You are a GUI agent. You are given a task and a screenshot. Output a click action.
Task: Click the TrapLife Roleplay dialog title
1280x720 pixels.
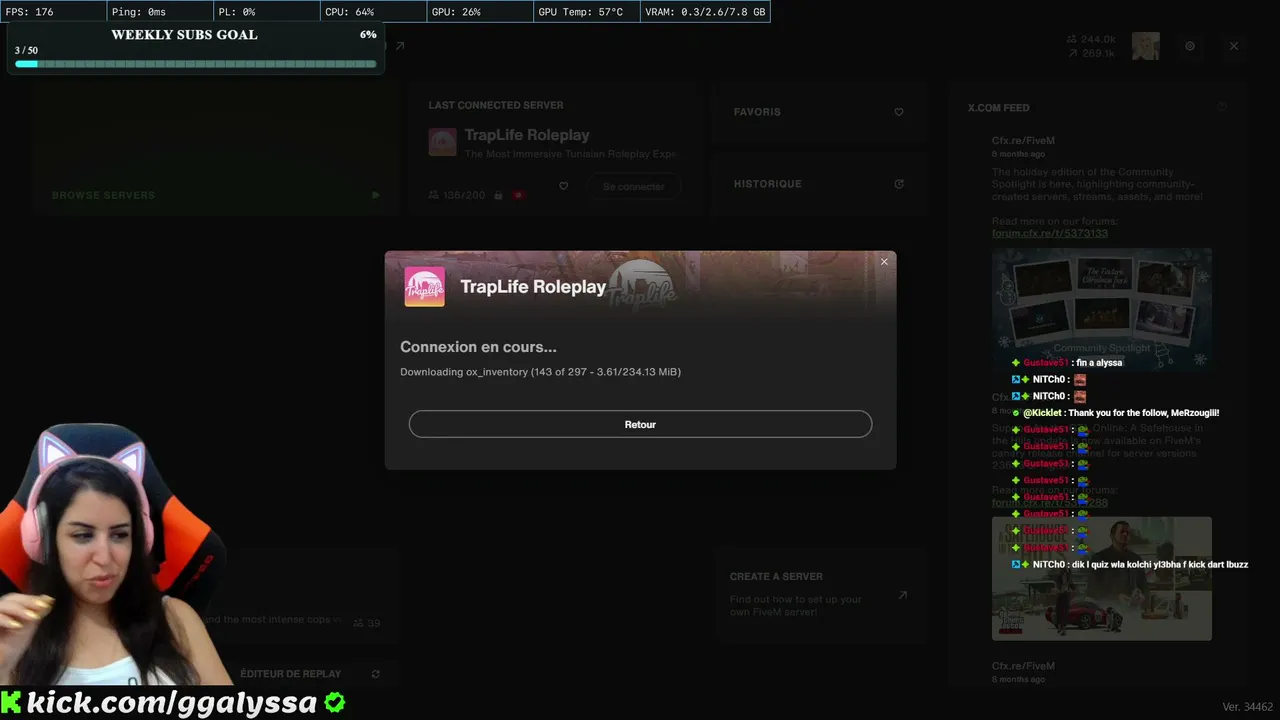(x=533, y=287)
